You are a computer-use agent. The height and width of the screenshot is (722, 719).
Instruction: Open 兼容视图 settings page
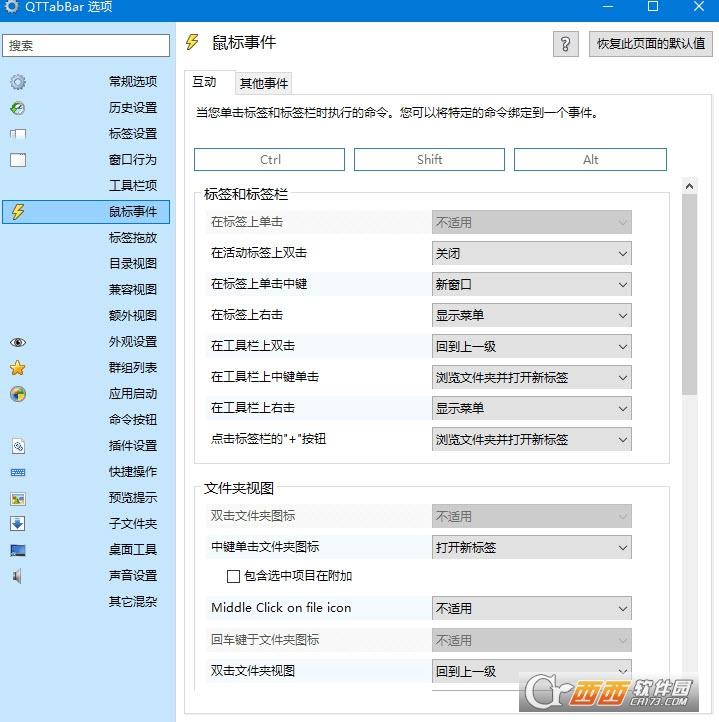point(86,290)
